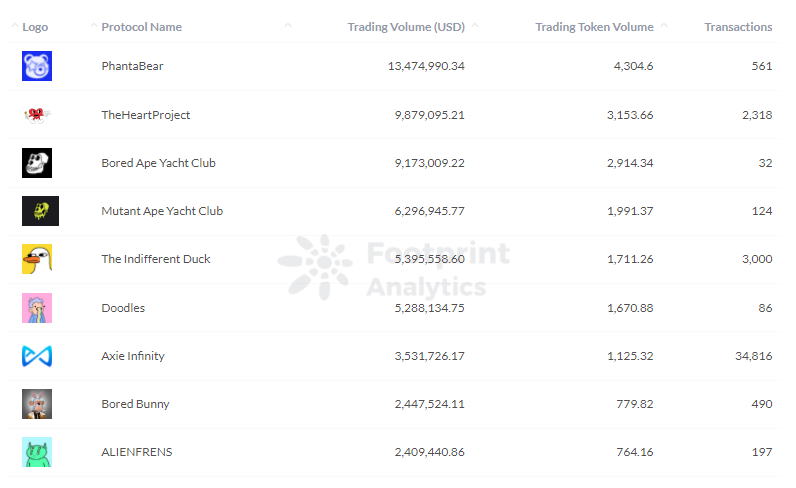796x488 pixels.
Task: Click the Transactions column header
Action: click(738, 27)
